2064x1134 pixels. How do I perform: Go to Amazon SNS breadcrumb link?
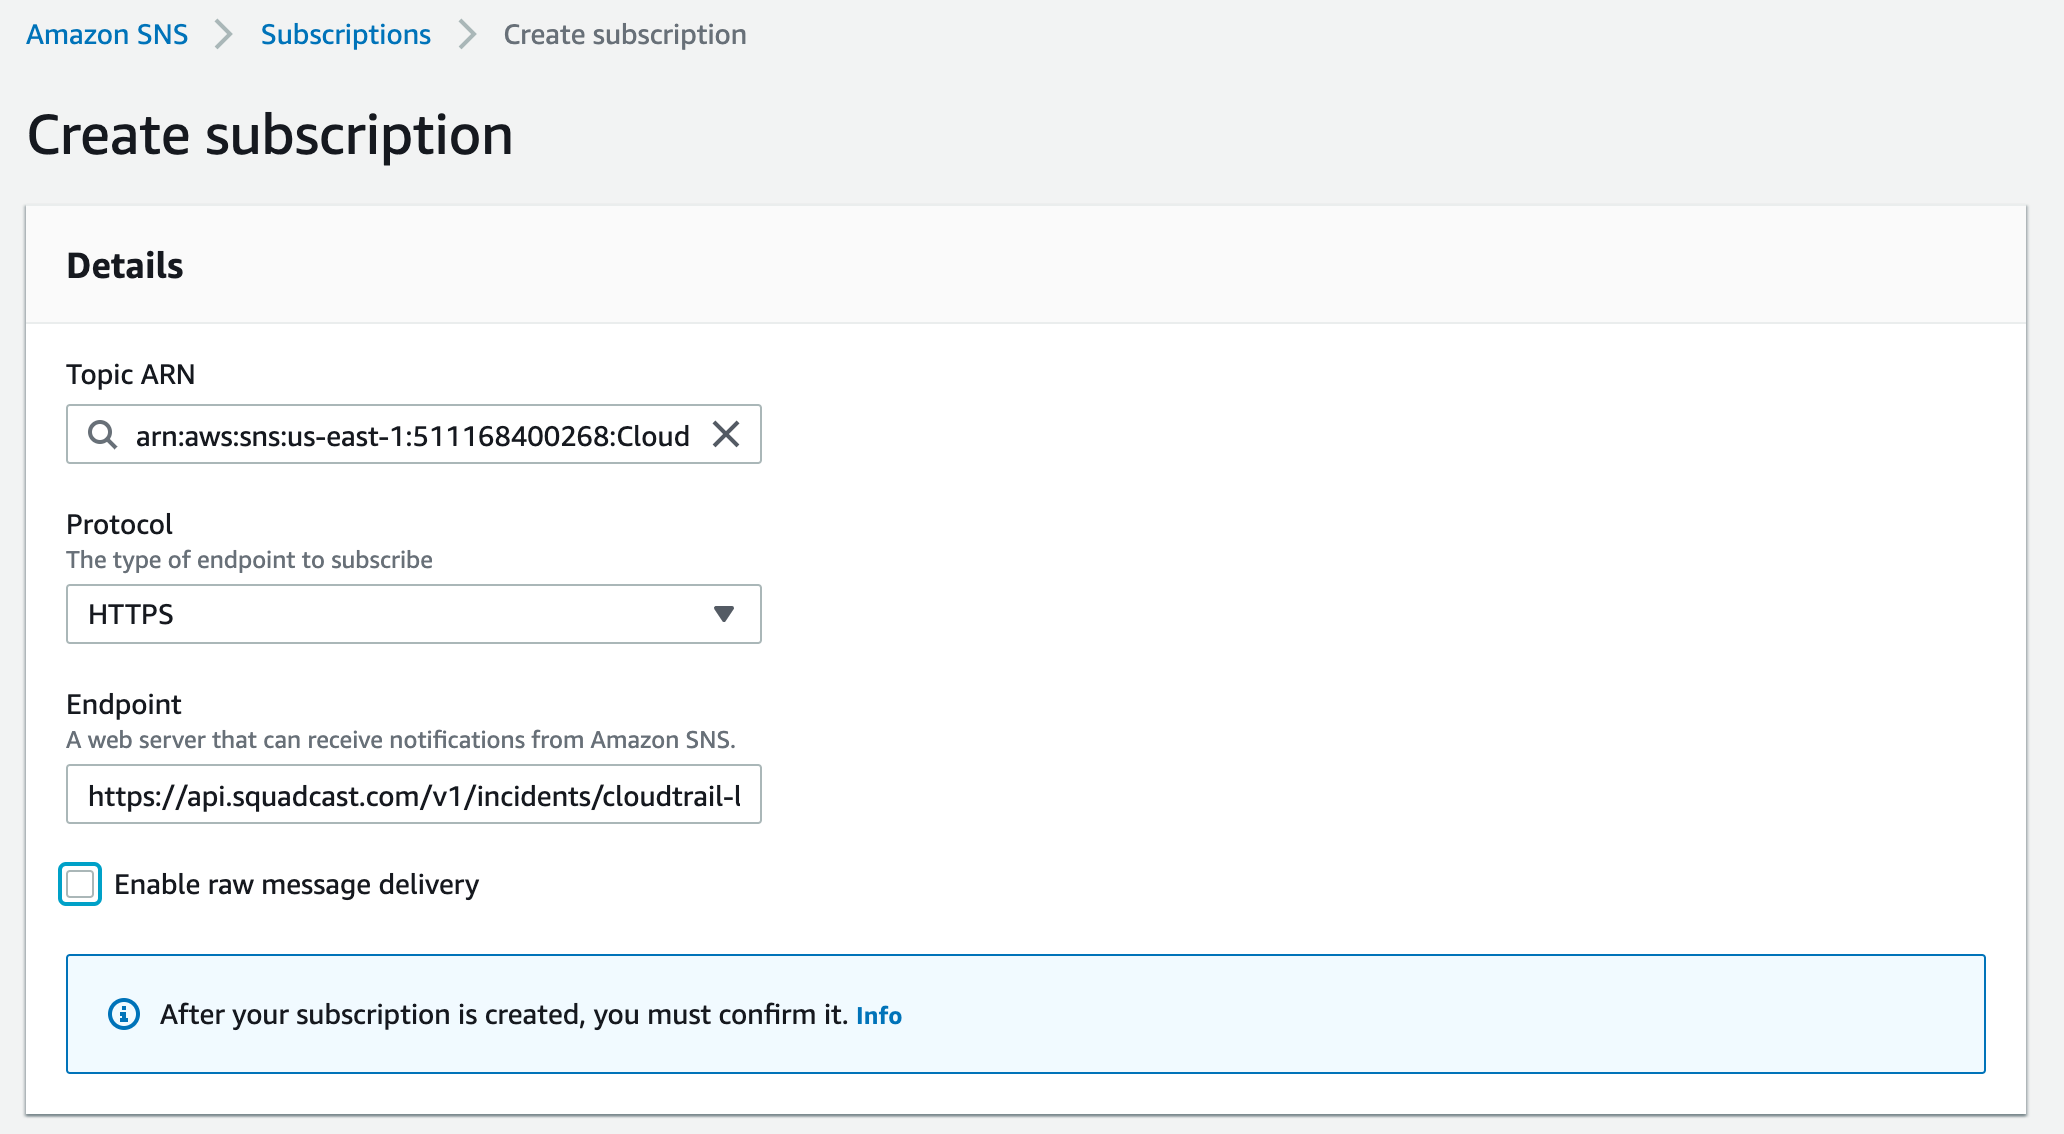pos(107,35)
